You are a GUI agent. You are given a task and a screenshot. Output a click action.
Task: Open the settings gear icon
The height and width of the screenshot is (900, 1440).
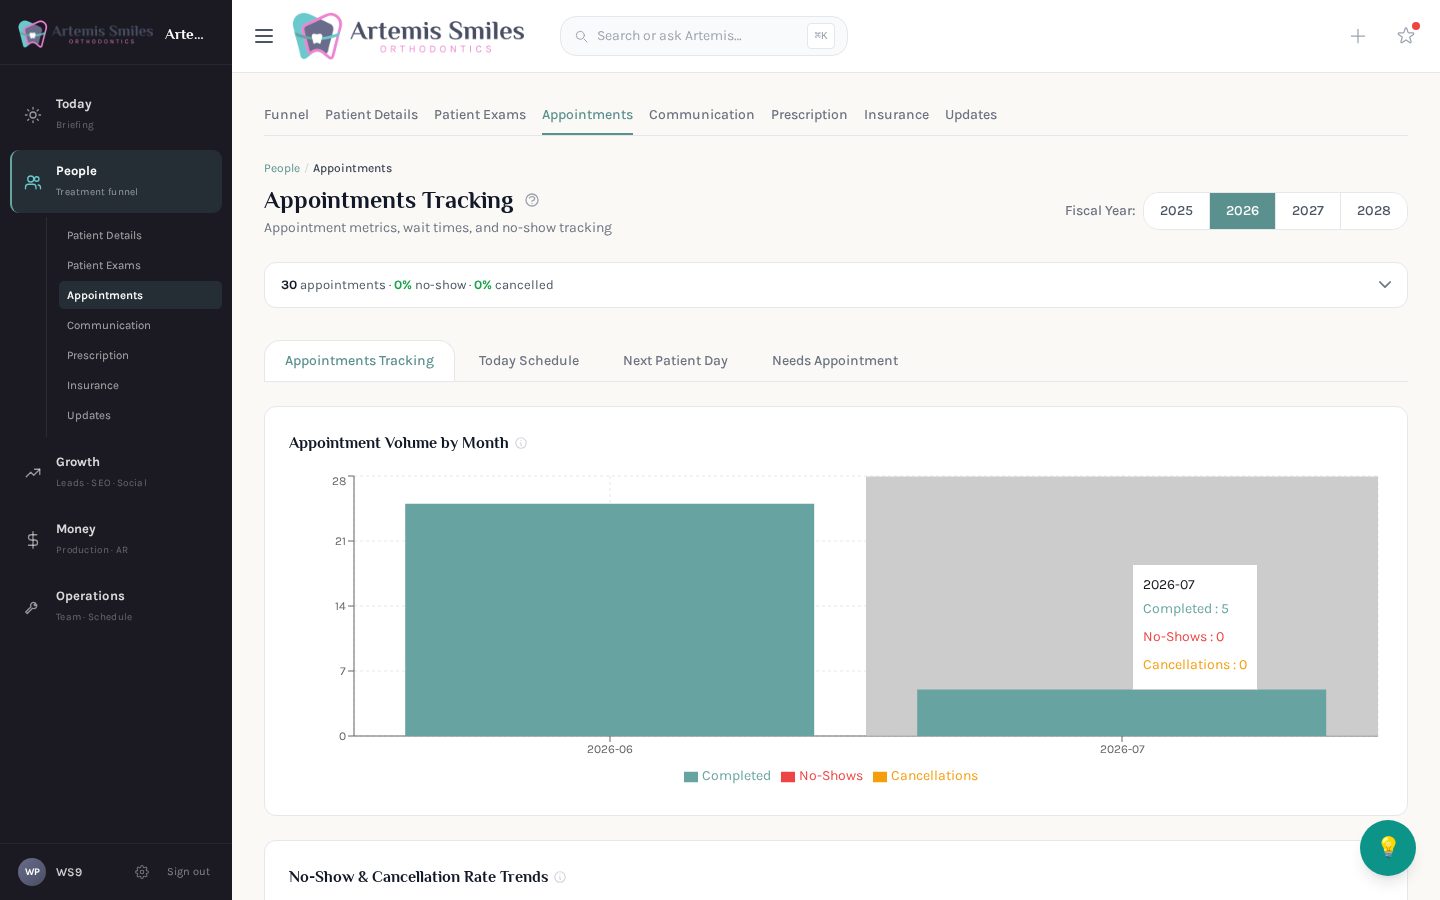142,872
